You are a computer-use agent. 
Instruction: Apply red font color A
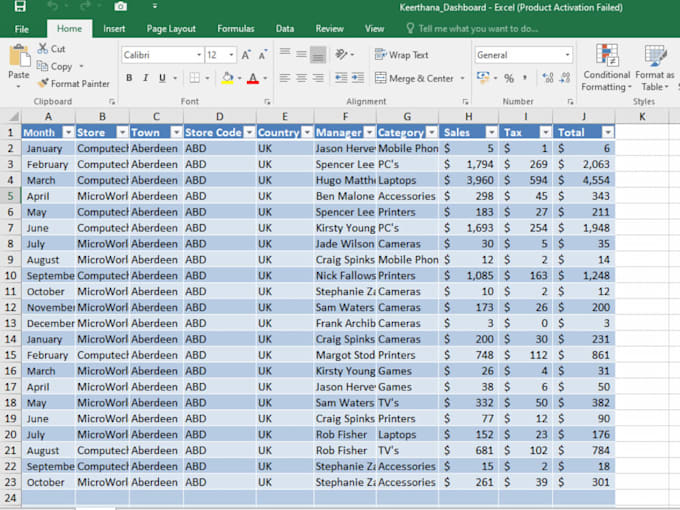[253, 78]
